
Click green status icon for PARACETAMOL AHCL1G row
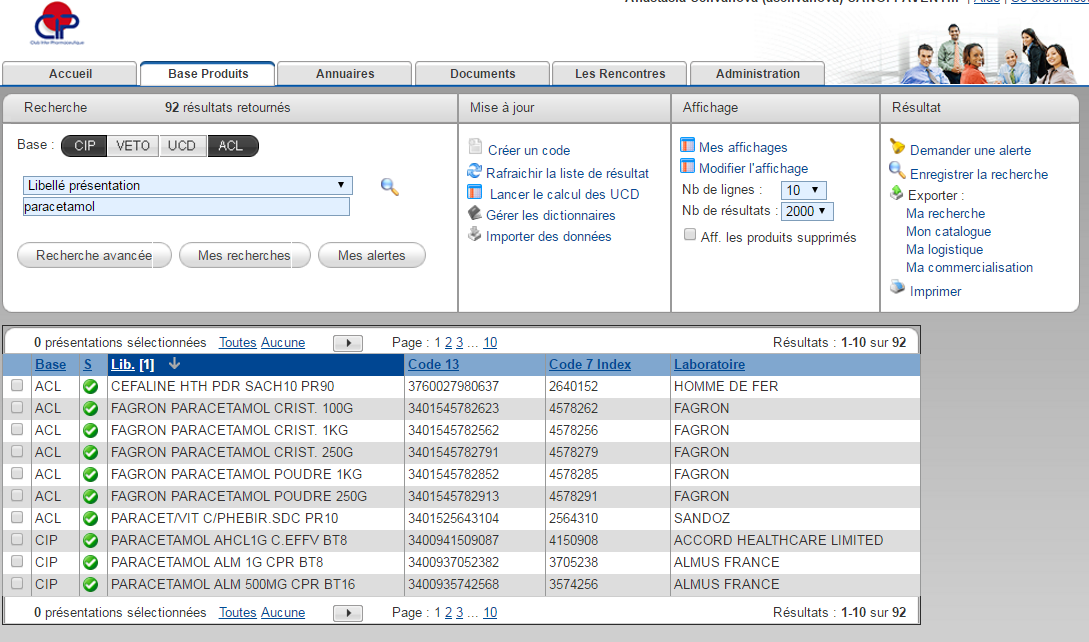pos(90,541)
